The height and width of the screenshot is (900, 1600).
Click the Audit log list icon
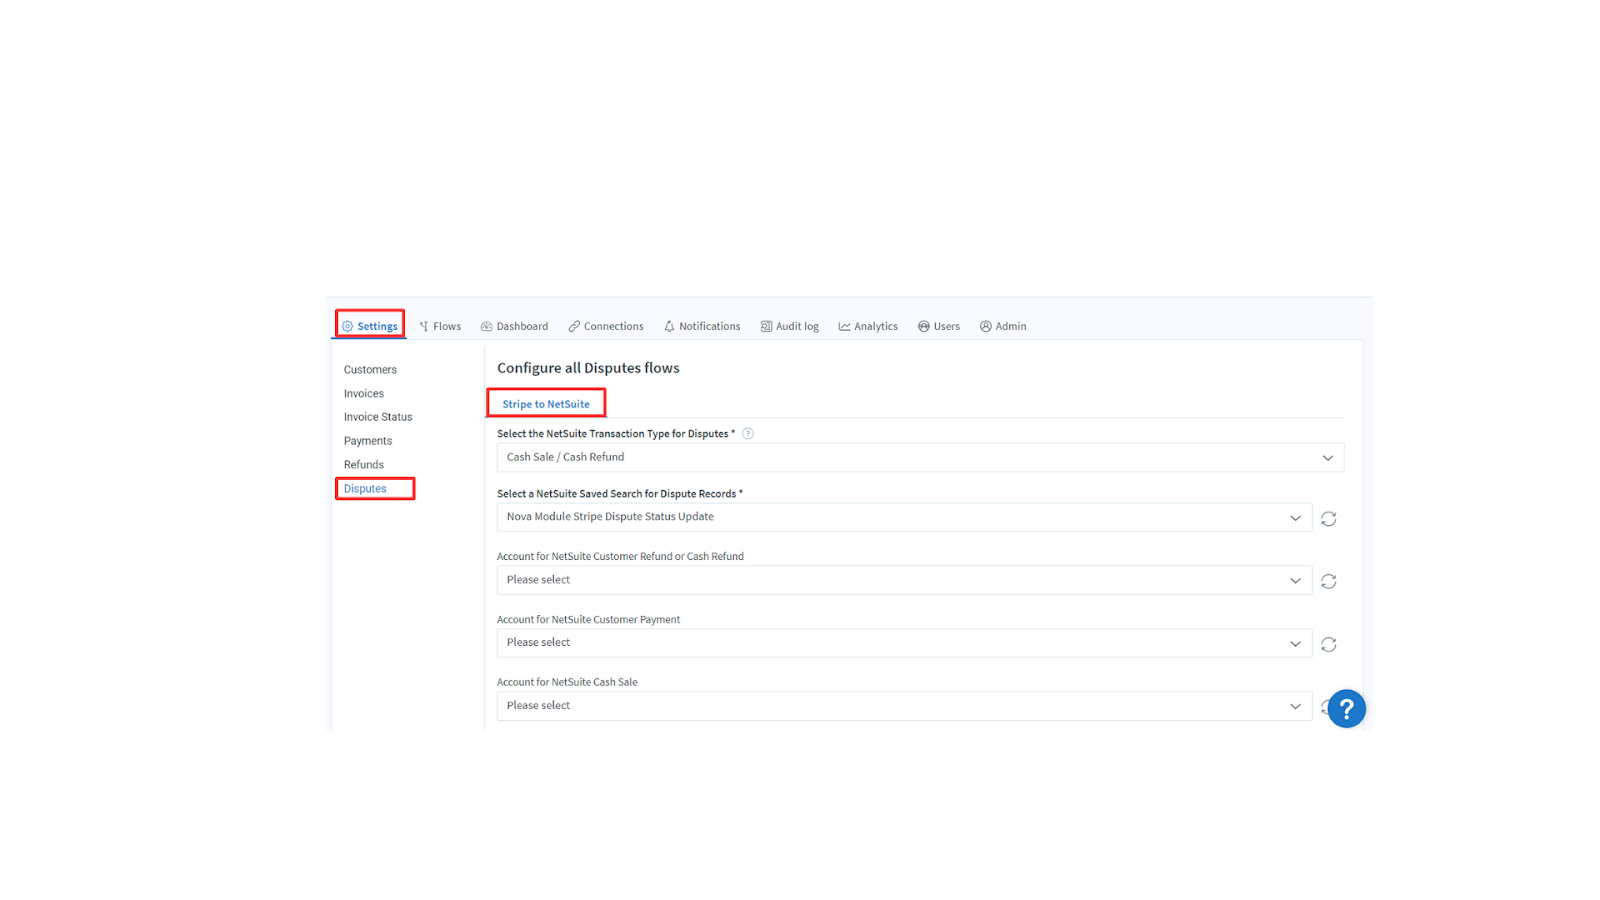tap(766, 326)
